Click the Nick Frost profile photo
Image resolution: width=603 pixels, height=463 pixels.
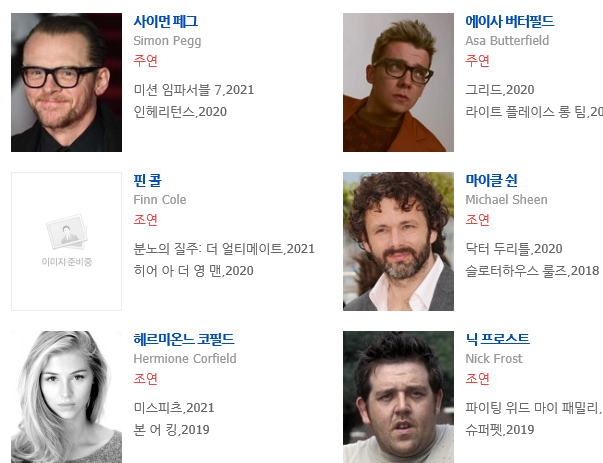pyautogui.click(x=398, y=397)
